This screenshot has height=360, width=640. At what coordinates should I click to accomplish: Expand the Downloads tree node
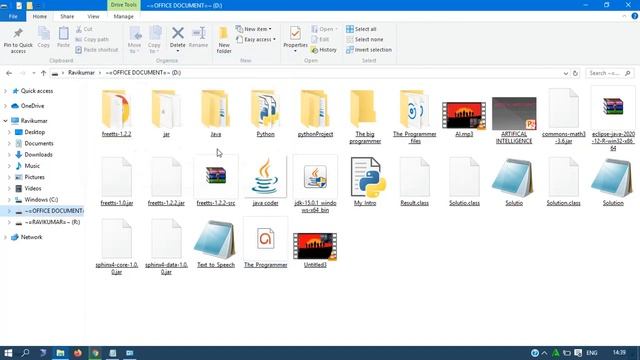[x=9, y=155]
